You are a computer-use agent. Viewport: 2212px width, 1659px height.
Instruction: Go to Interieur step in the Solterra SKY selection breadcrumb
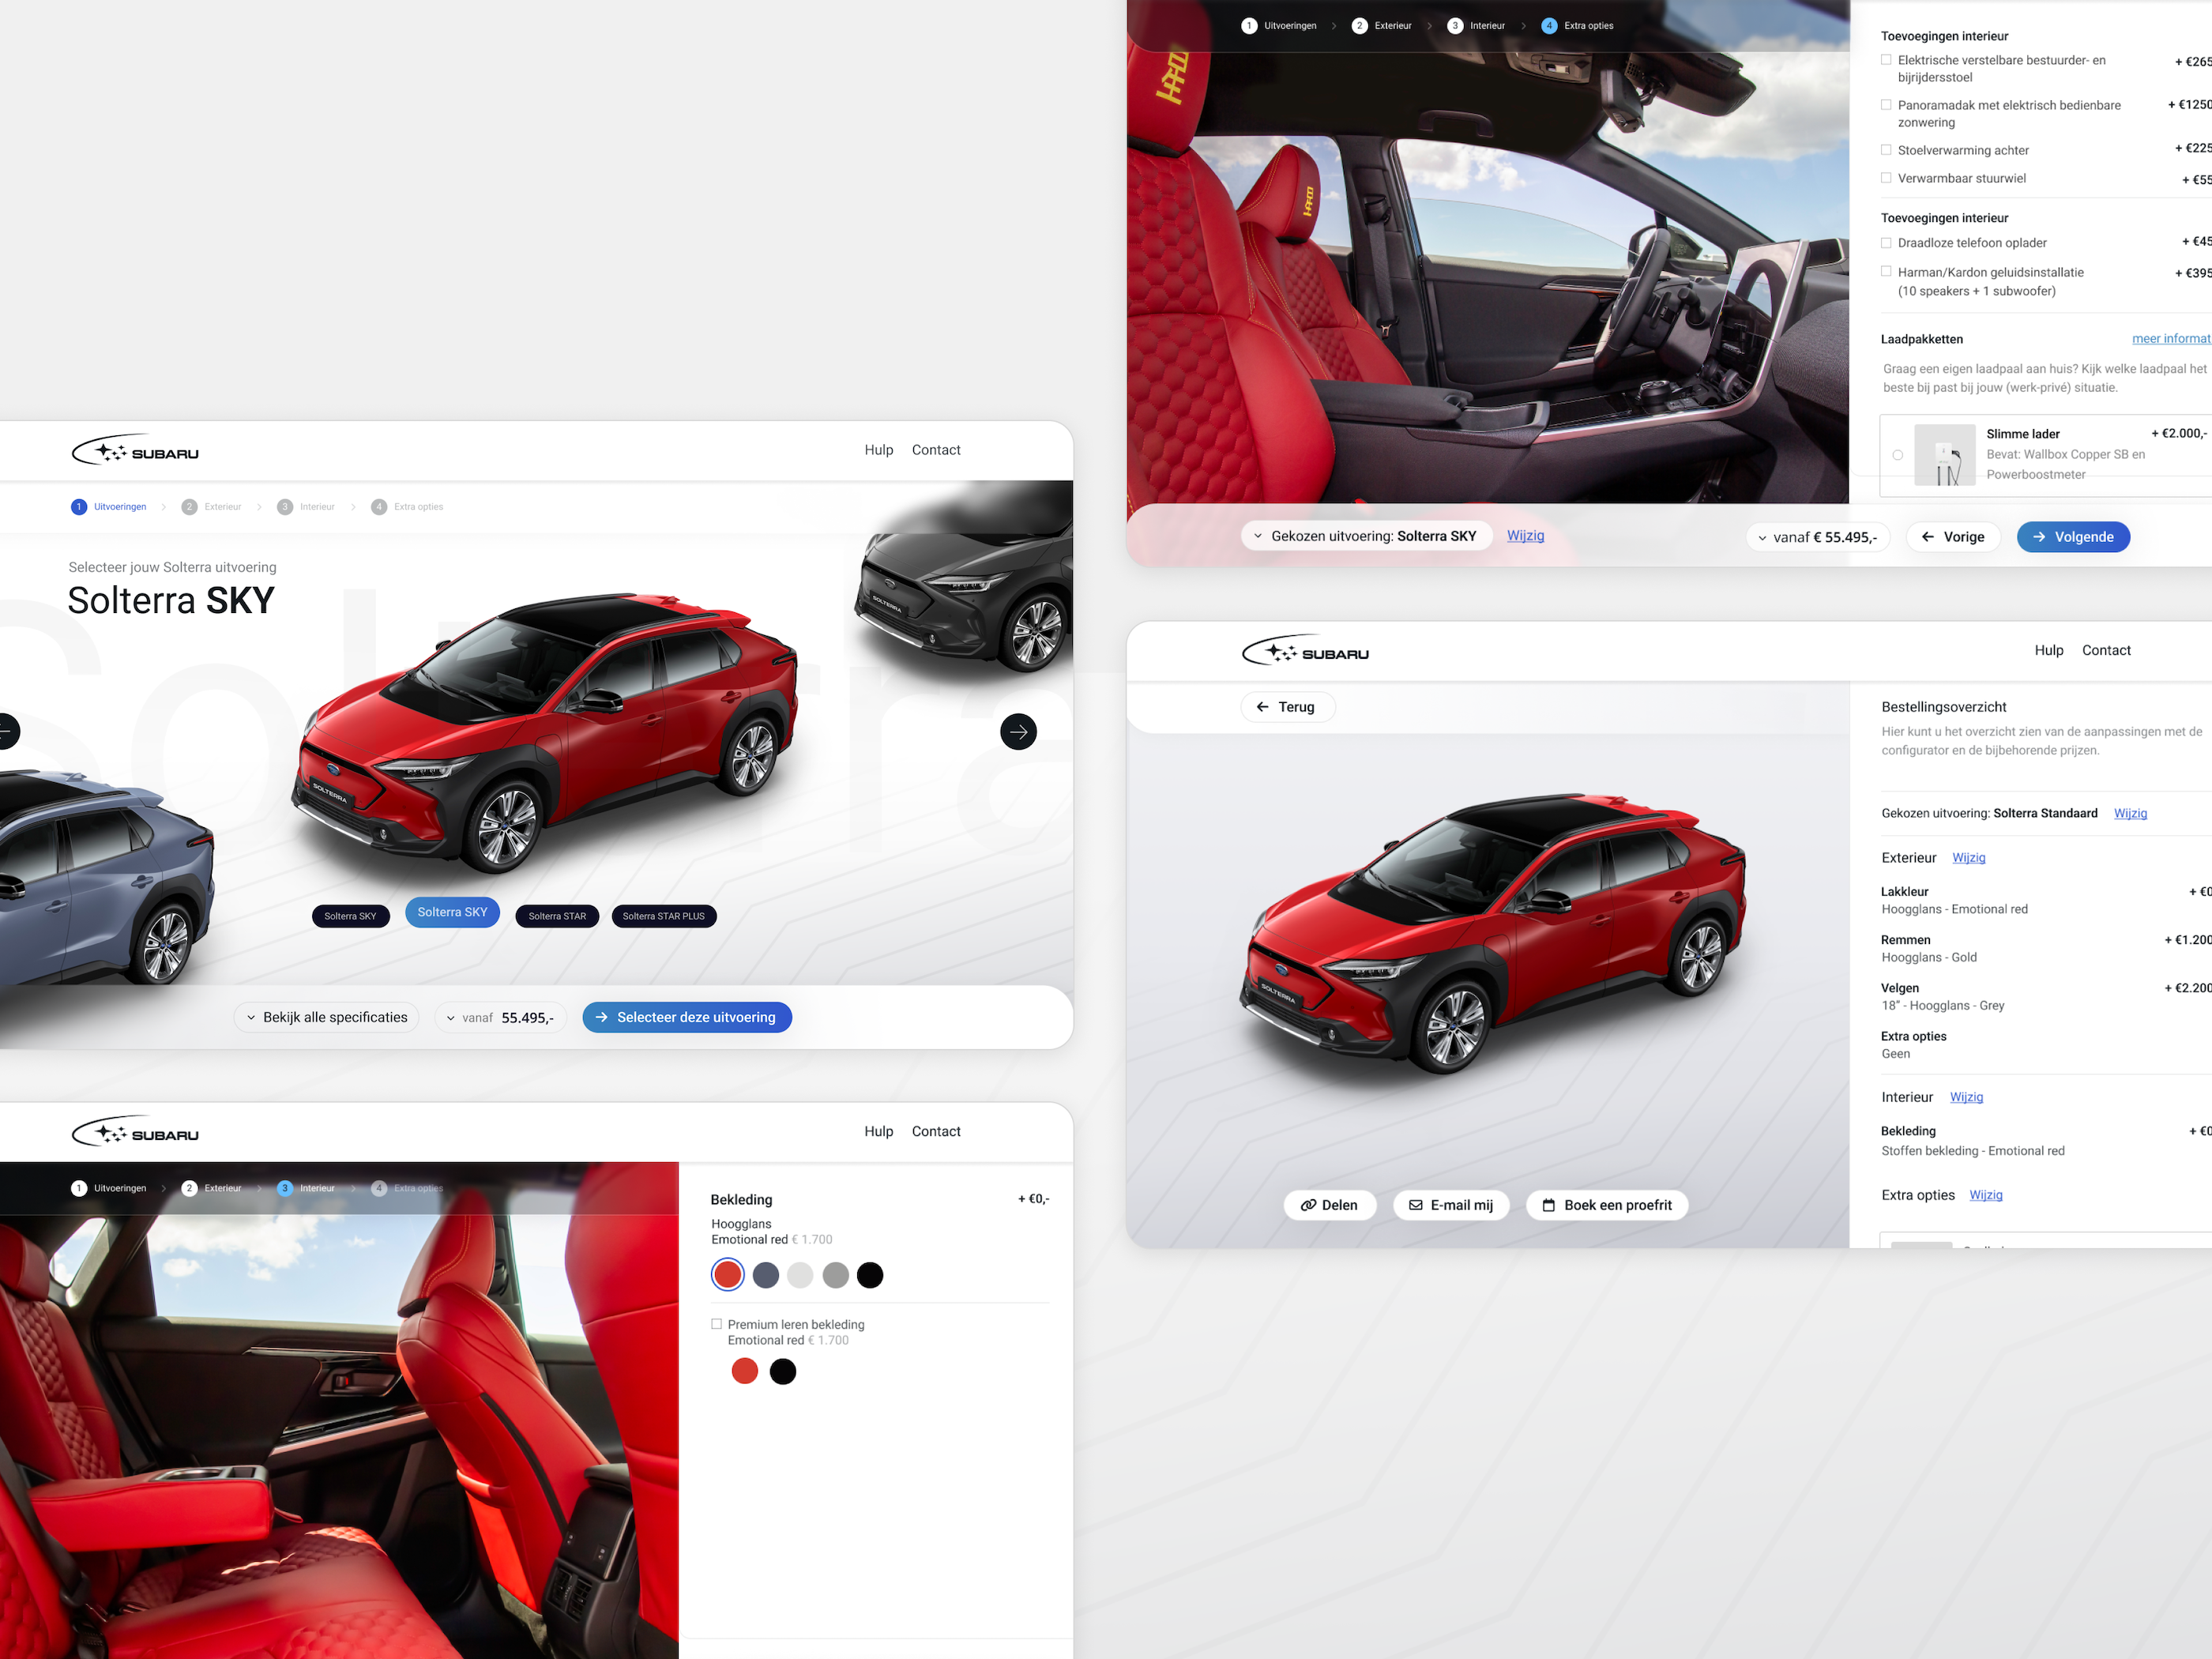(317, 507)
